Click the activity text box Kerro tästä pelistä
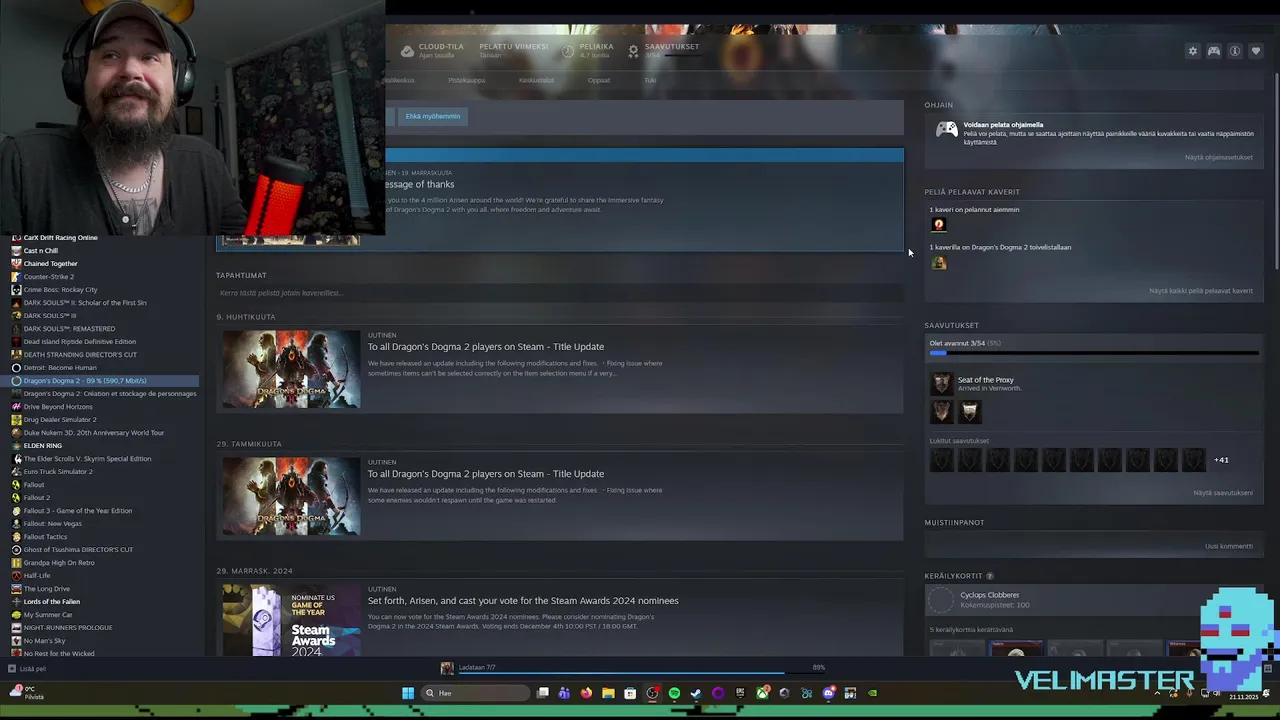This screenshot has width=1280, height=720. click(x=559, y=293)
